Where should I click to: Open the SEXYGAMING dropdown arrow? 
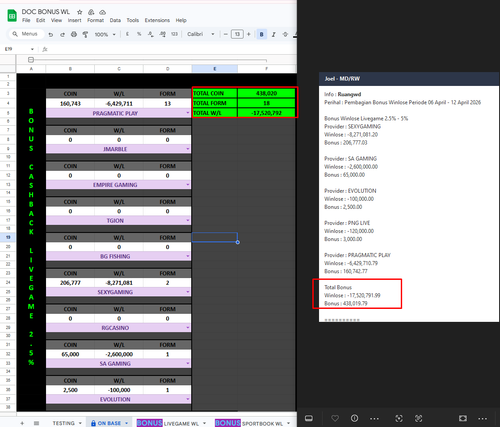tap(188, 292)
